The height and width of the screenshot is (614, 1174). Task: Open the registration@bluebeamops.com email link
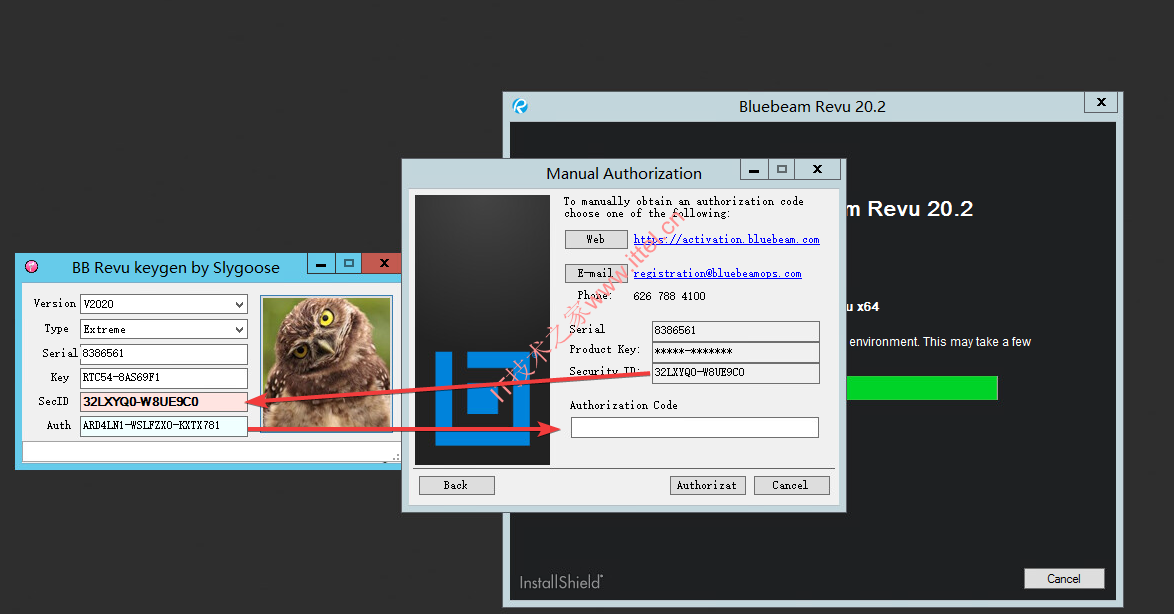click(717, 273)
